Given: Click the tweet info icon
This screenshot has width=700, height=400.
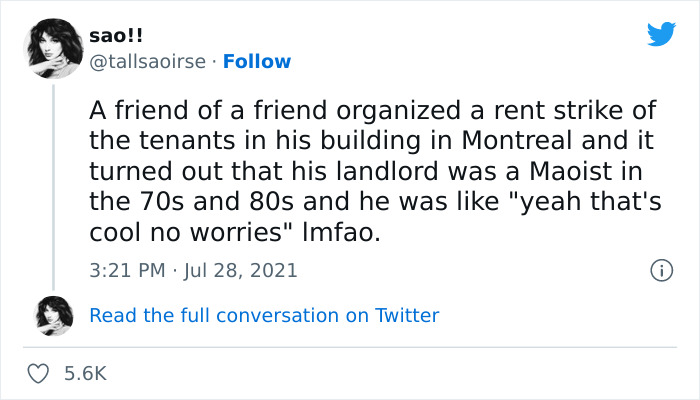Looking at the screenshot, I should (660, 270).
